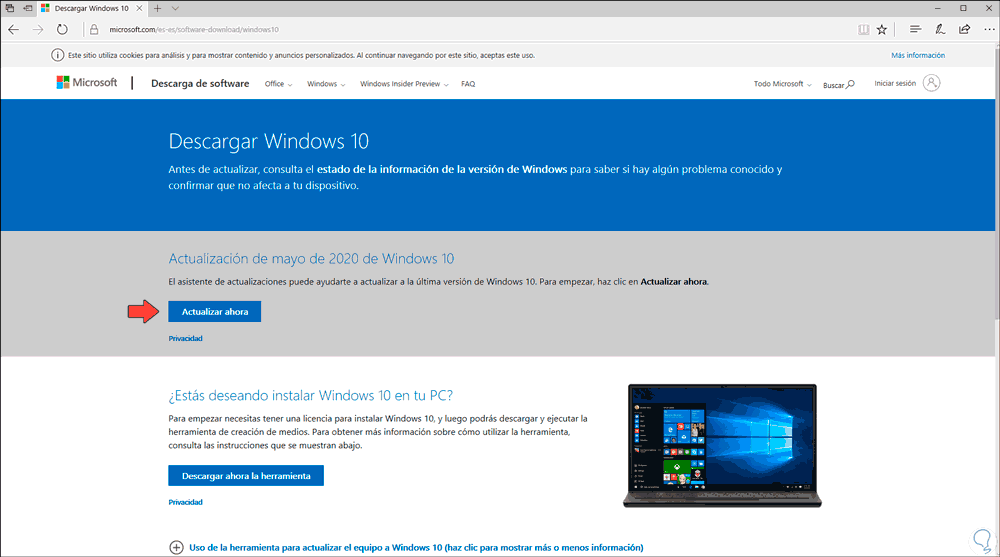
Task: Expand Windows Insider Preview menu
Action: [x=404, y=84]
